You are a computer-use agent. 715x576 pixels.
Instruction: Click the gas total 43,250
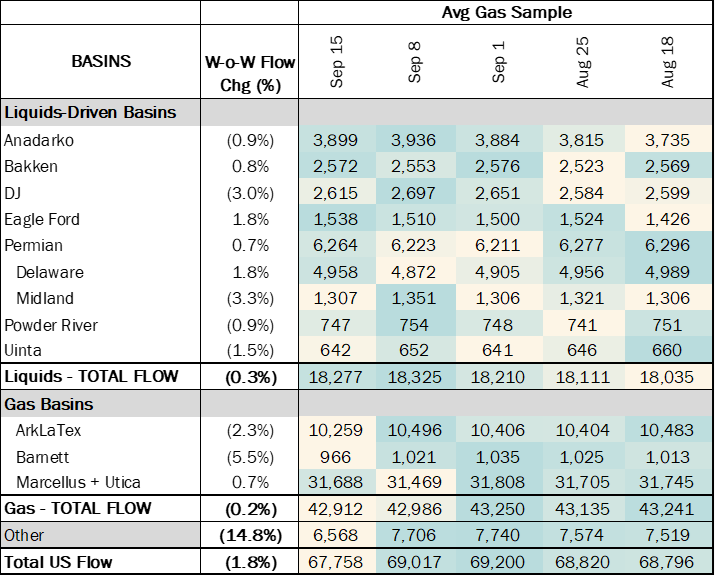[498, 509]
